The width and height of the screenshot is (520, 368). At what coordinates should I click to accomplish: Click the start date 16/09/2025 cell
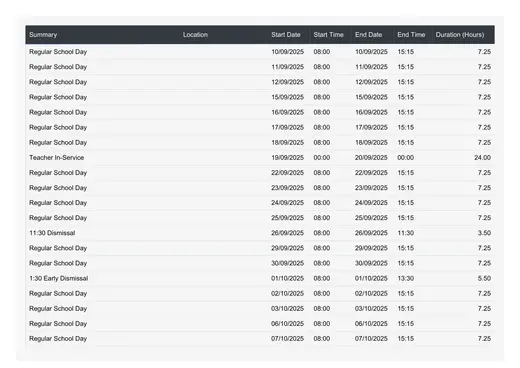287,112
